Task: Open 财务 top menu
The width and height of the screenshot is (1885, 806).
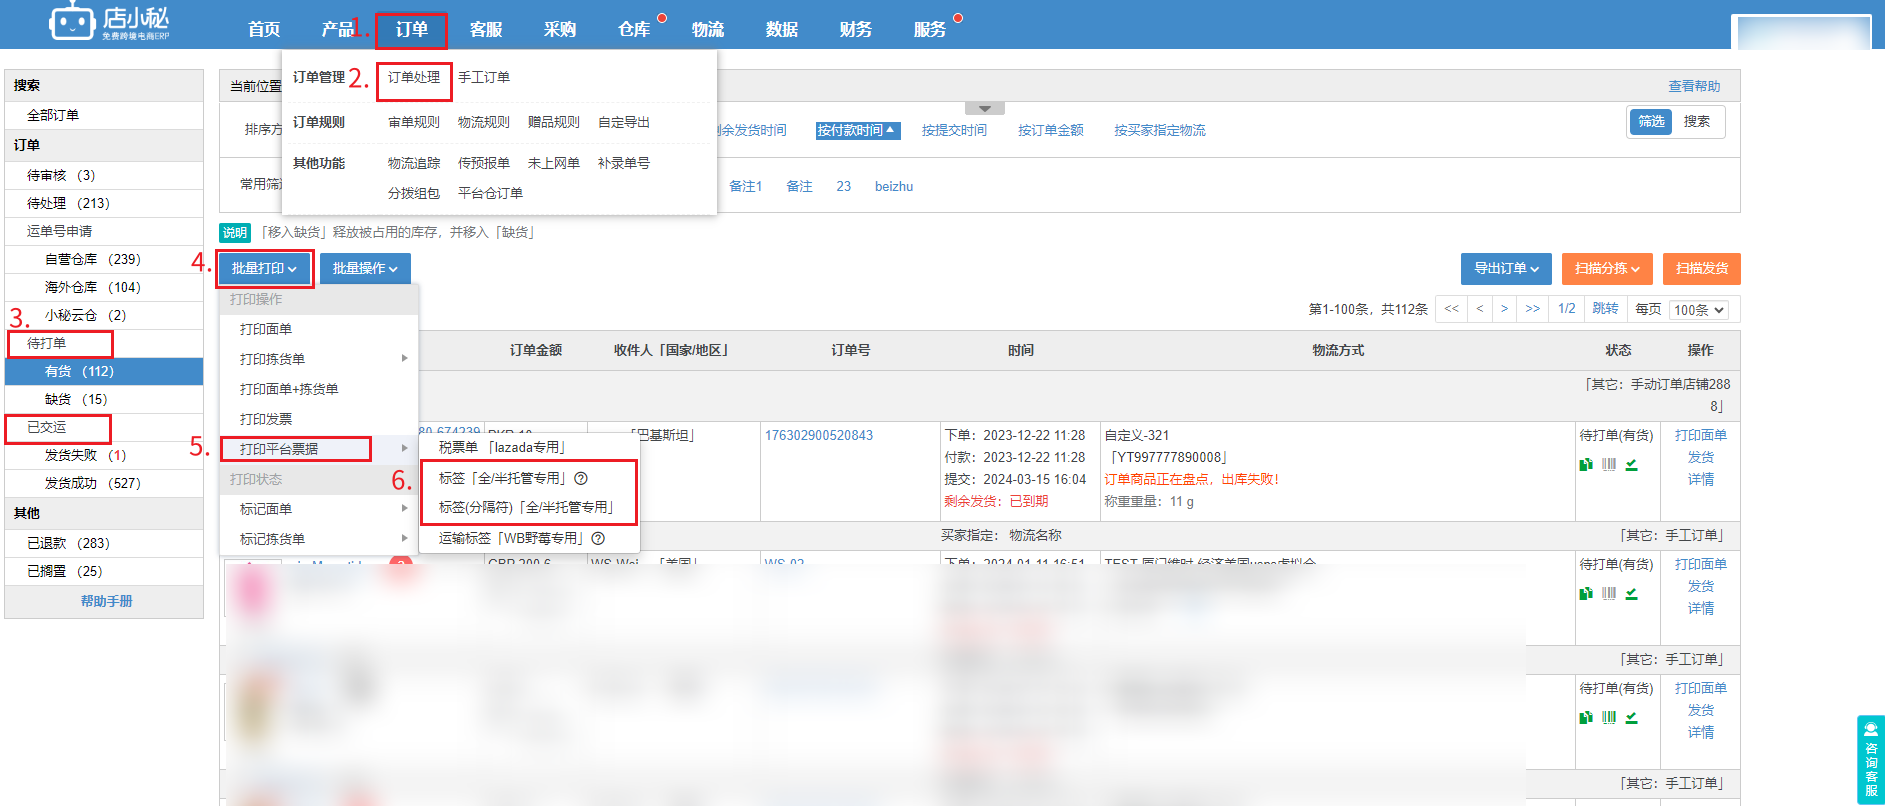Action: click(x=856, y=29)
